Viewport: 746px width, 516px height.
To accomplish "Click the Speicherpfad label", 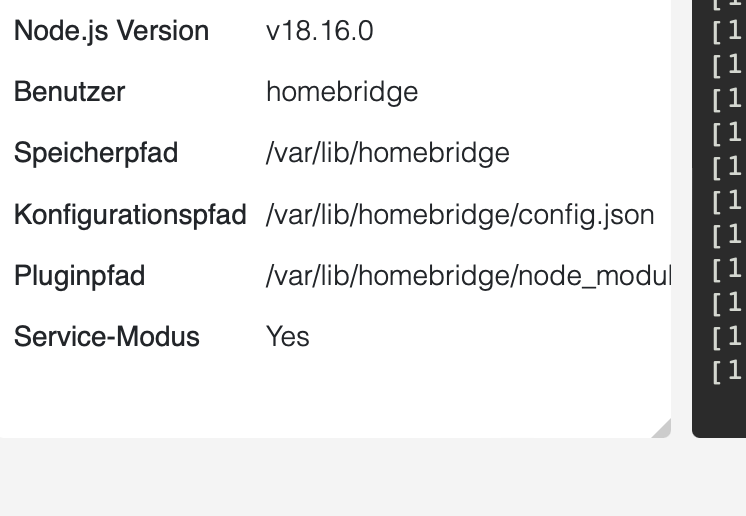I will 95,153.
